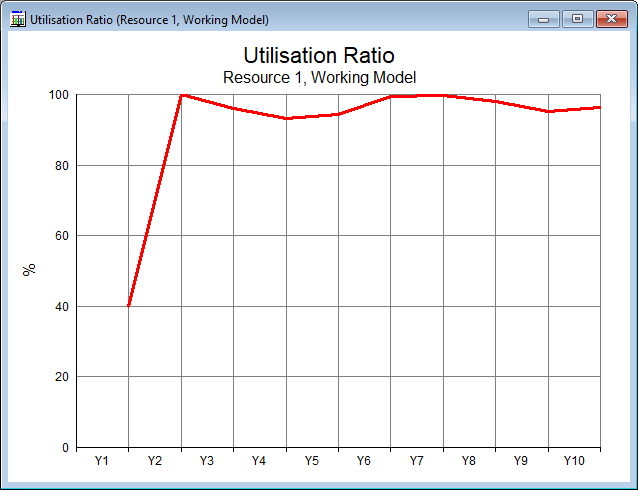Select the Y5 axis label
Image resolution: width=638 pixels, height=490 pixels.
(x=312, y=461)
